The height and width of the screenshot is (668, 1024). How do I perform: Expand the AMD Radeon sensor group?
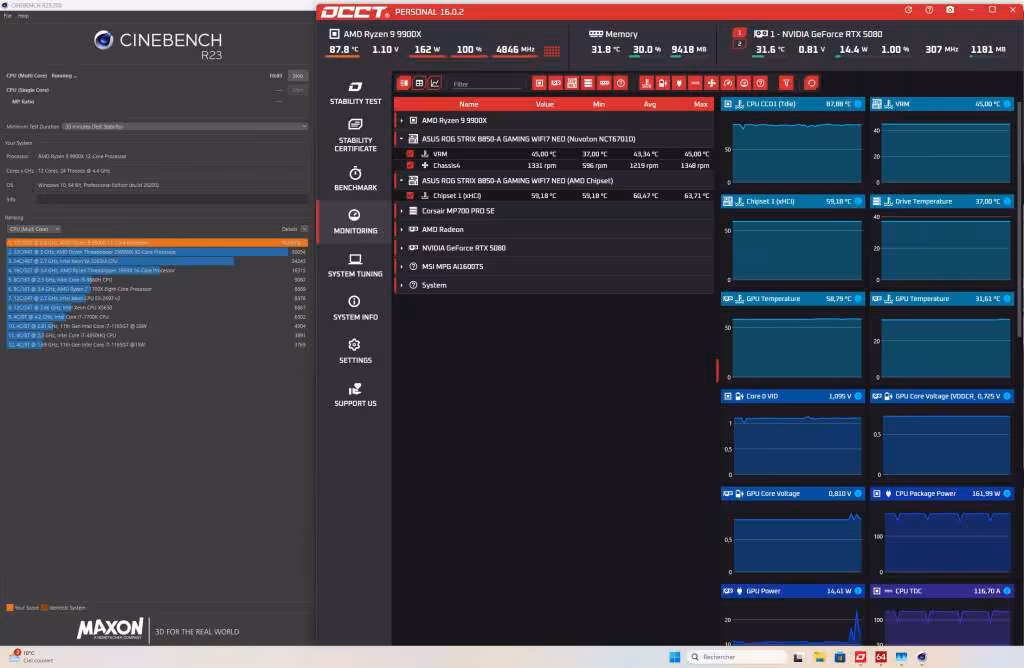click(x=402, y=229)
